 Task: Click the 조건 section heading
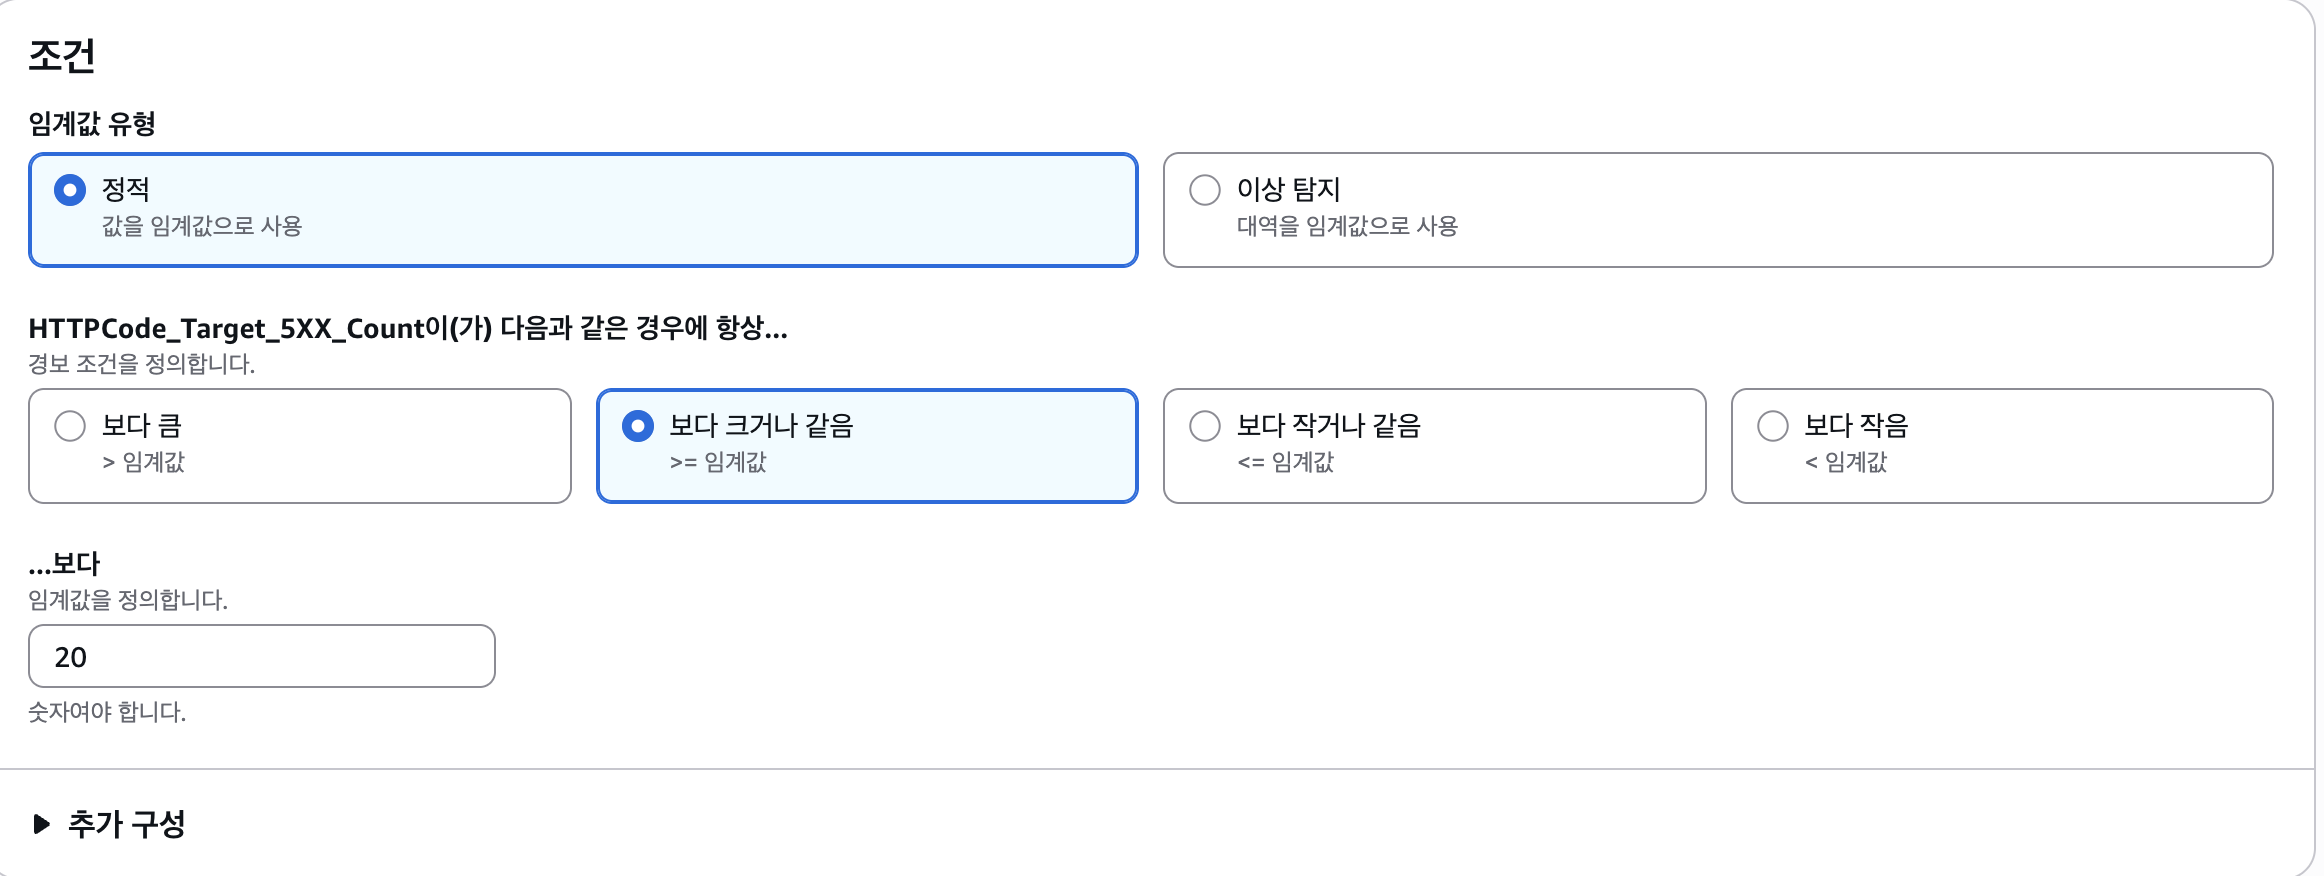click(x=62, y=56)
